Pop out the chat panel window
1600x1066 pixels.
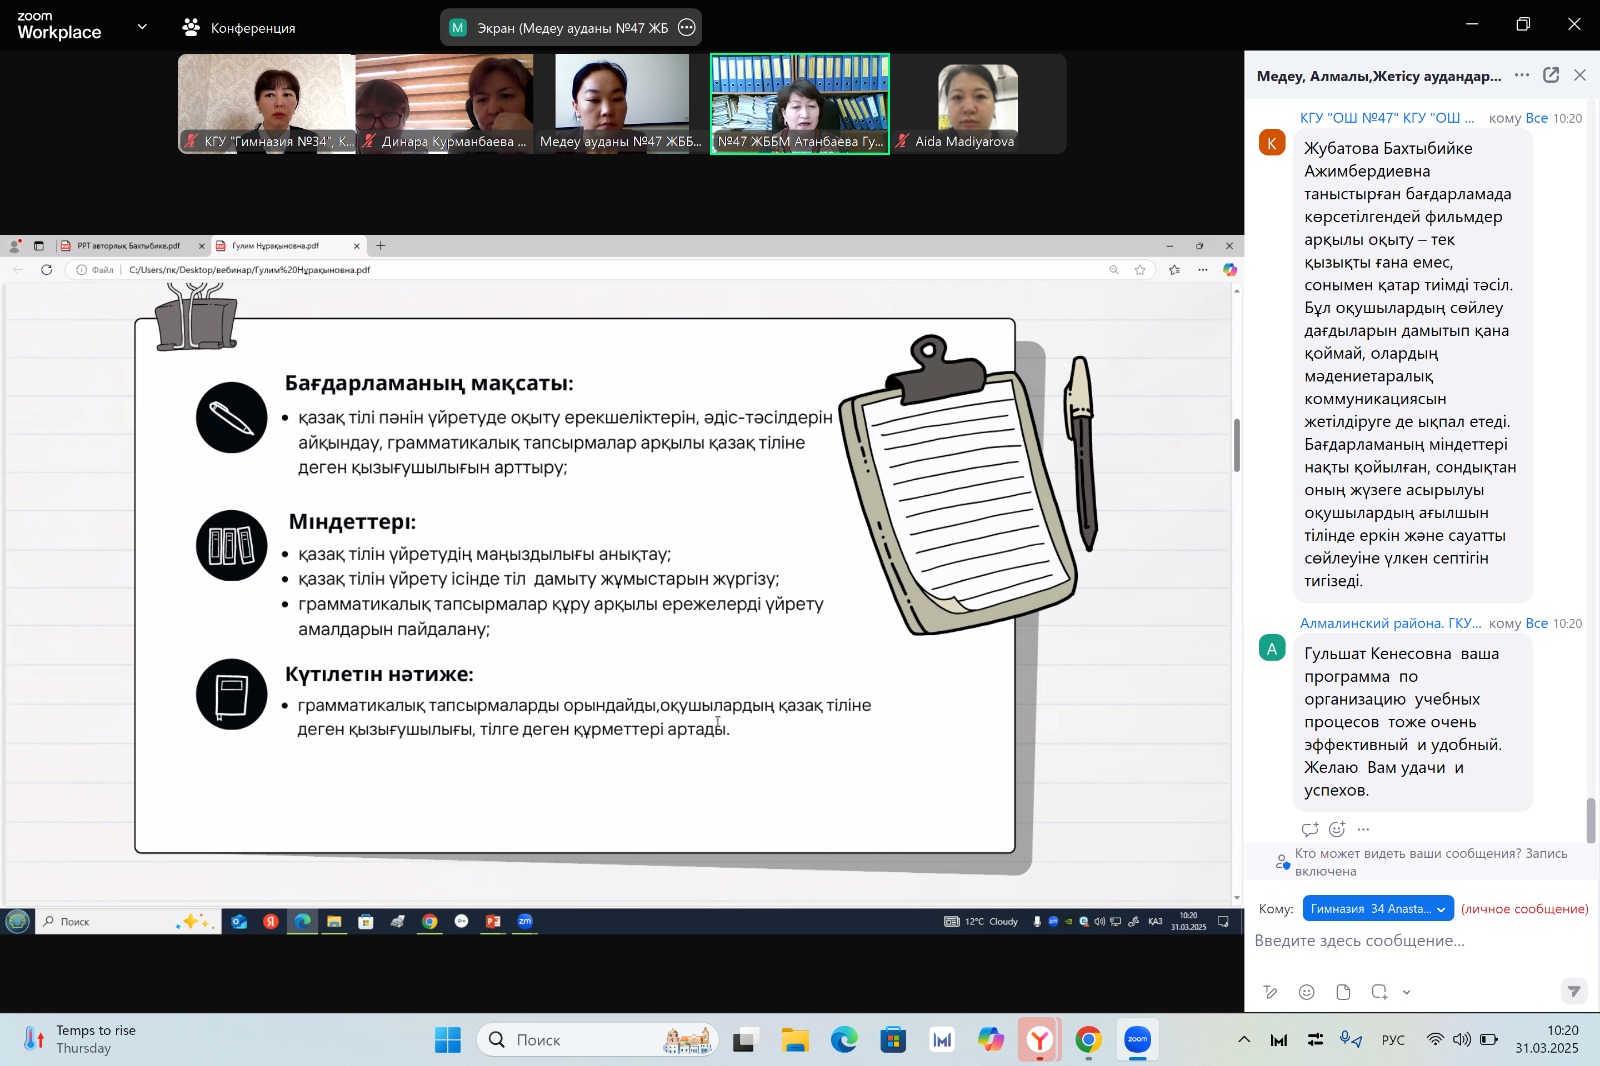[x=1551, y=75]
